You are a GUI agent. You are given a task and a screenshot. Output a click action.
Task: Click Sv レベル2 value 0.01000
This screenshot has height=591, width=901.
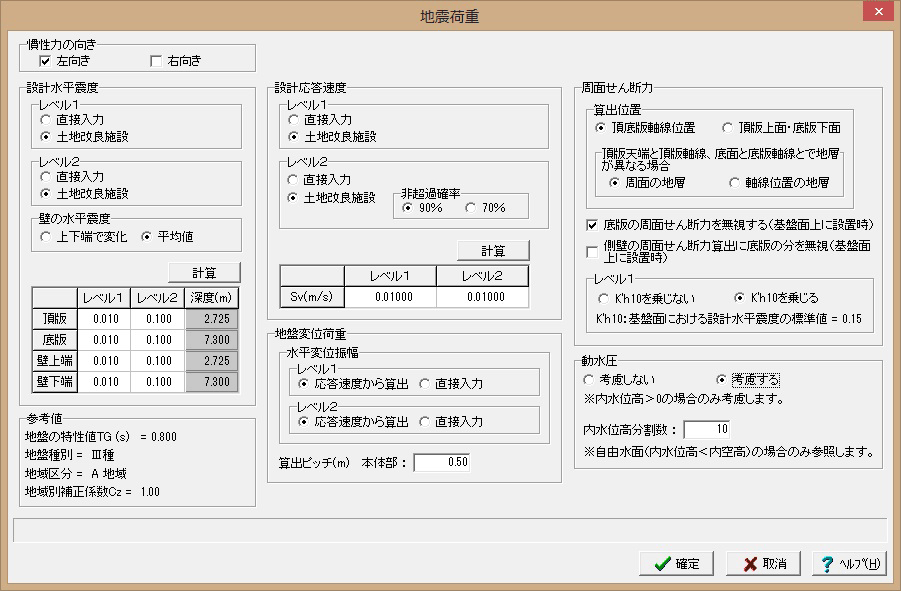483,297
